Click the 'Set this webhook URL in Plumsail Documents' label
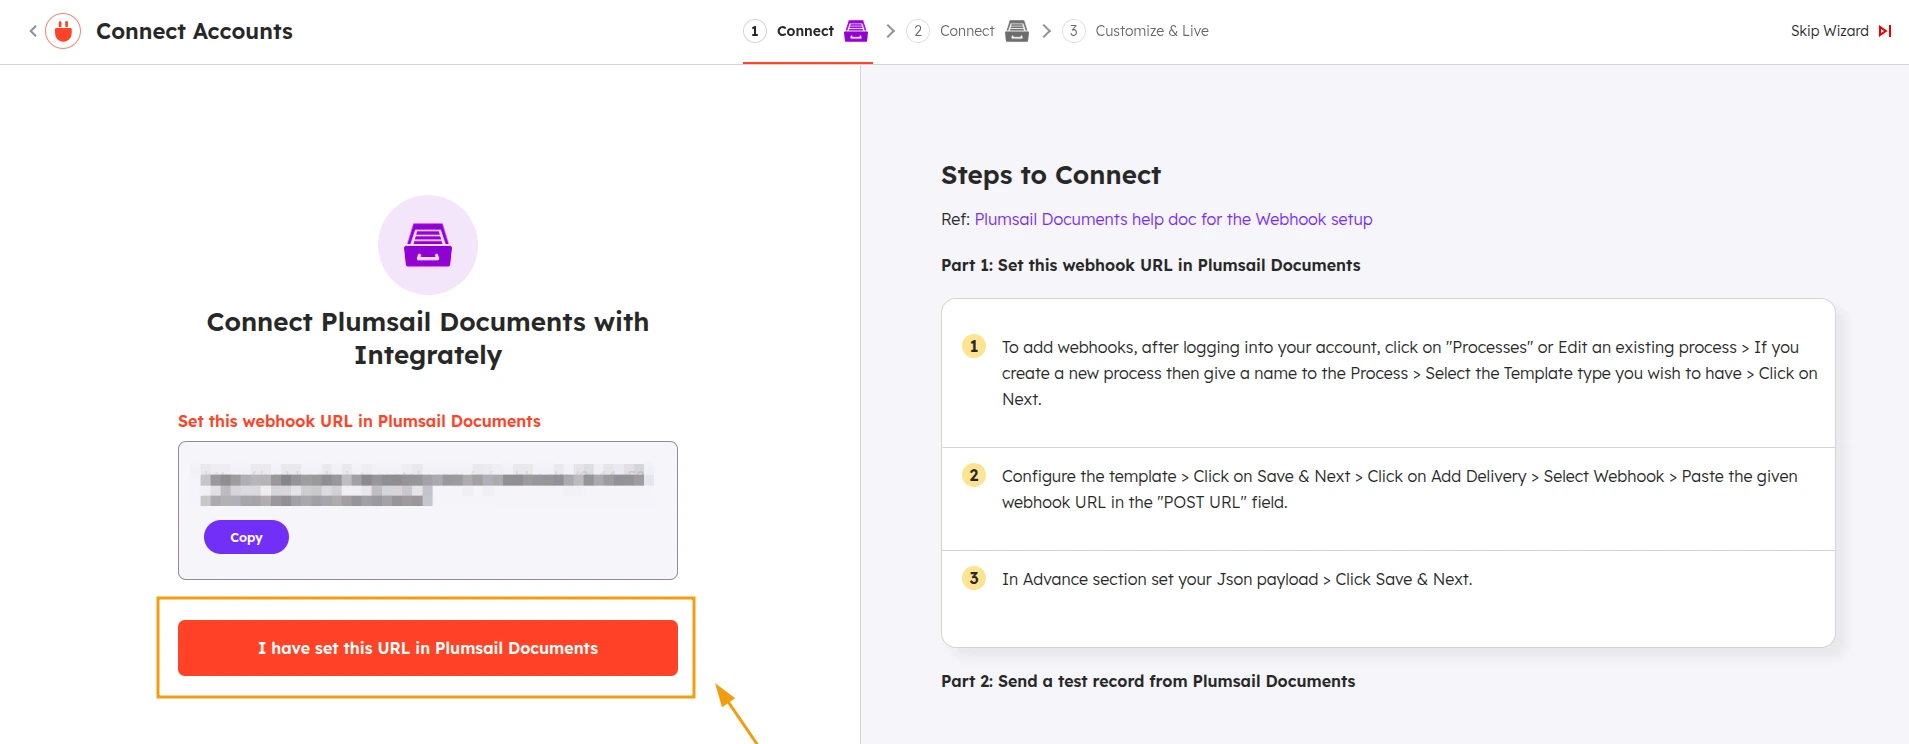The height and width of the screenshot is (744, 1909). pos(359,421)
